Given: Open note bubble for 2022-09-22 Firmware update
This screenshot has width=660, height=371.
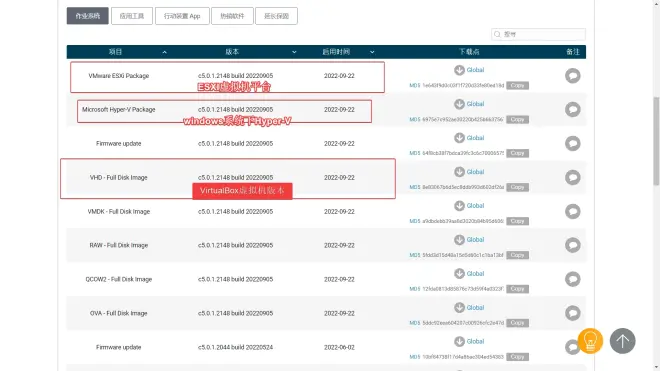Looking at the screenshot, I should tap(572, 144).
